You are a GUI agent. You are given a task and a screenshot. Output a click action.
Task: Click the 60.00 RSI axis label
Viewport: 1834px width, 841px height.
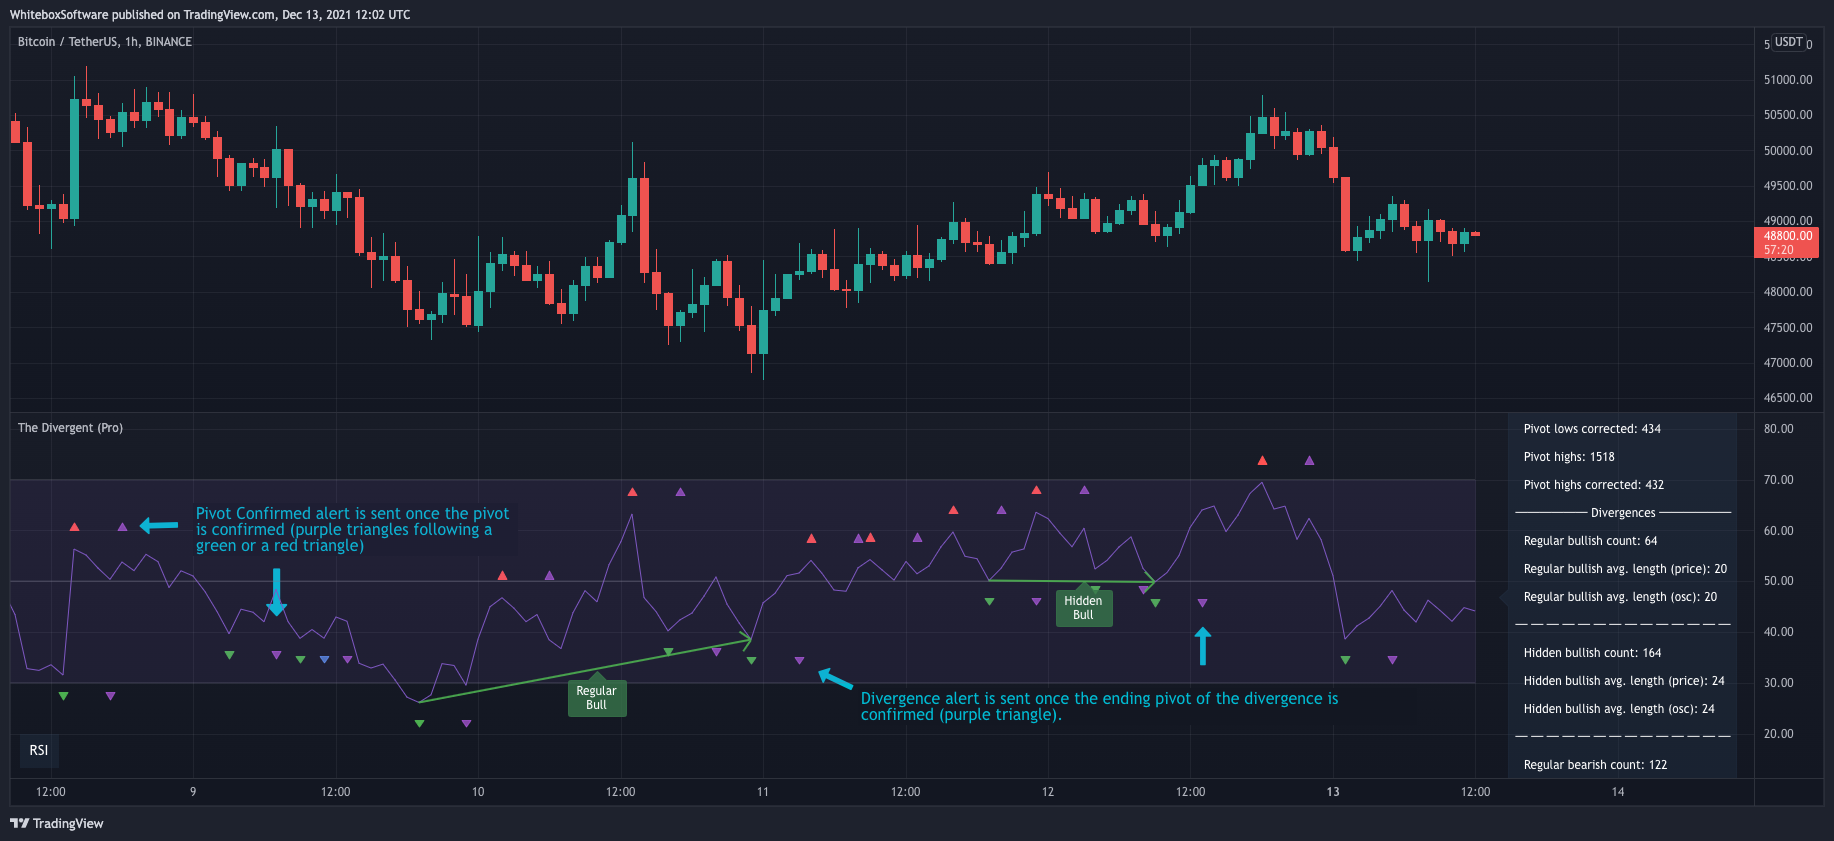pyautogui.click(x=1778, y=531)
